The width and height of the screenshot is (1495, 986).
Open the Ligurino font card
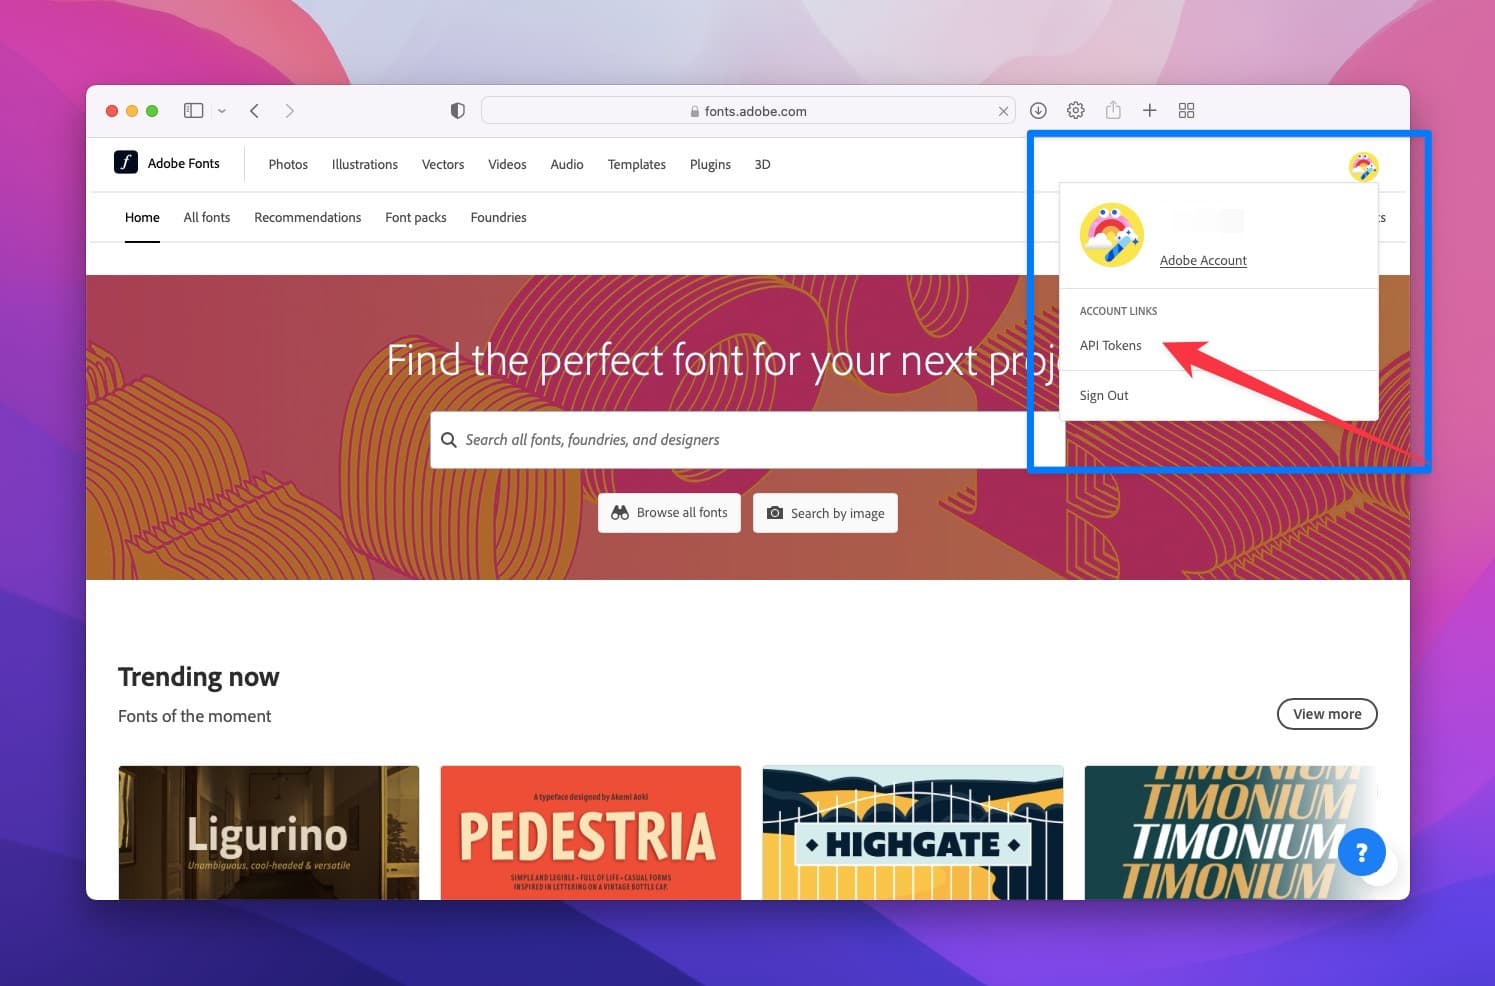coord(269,832)
